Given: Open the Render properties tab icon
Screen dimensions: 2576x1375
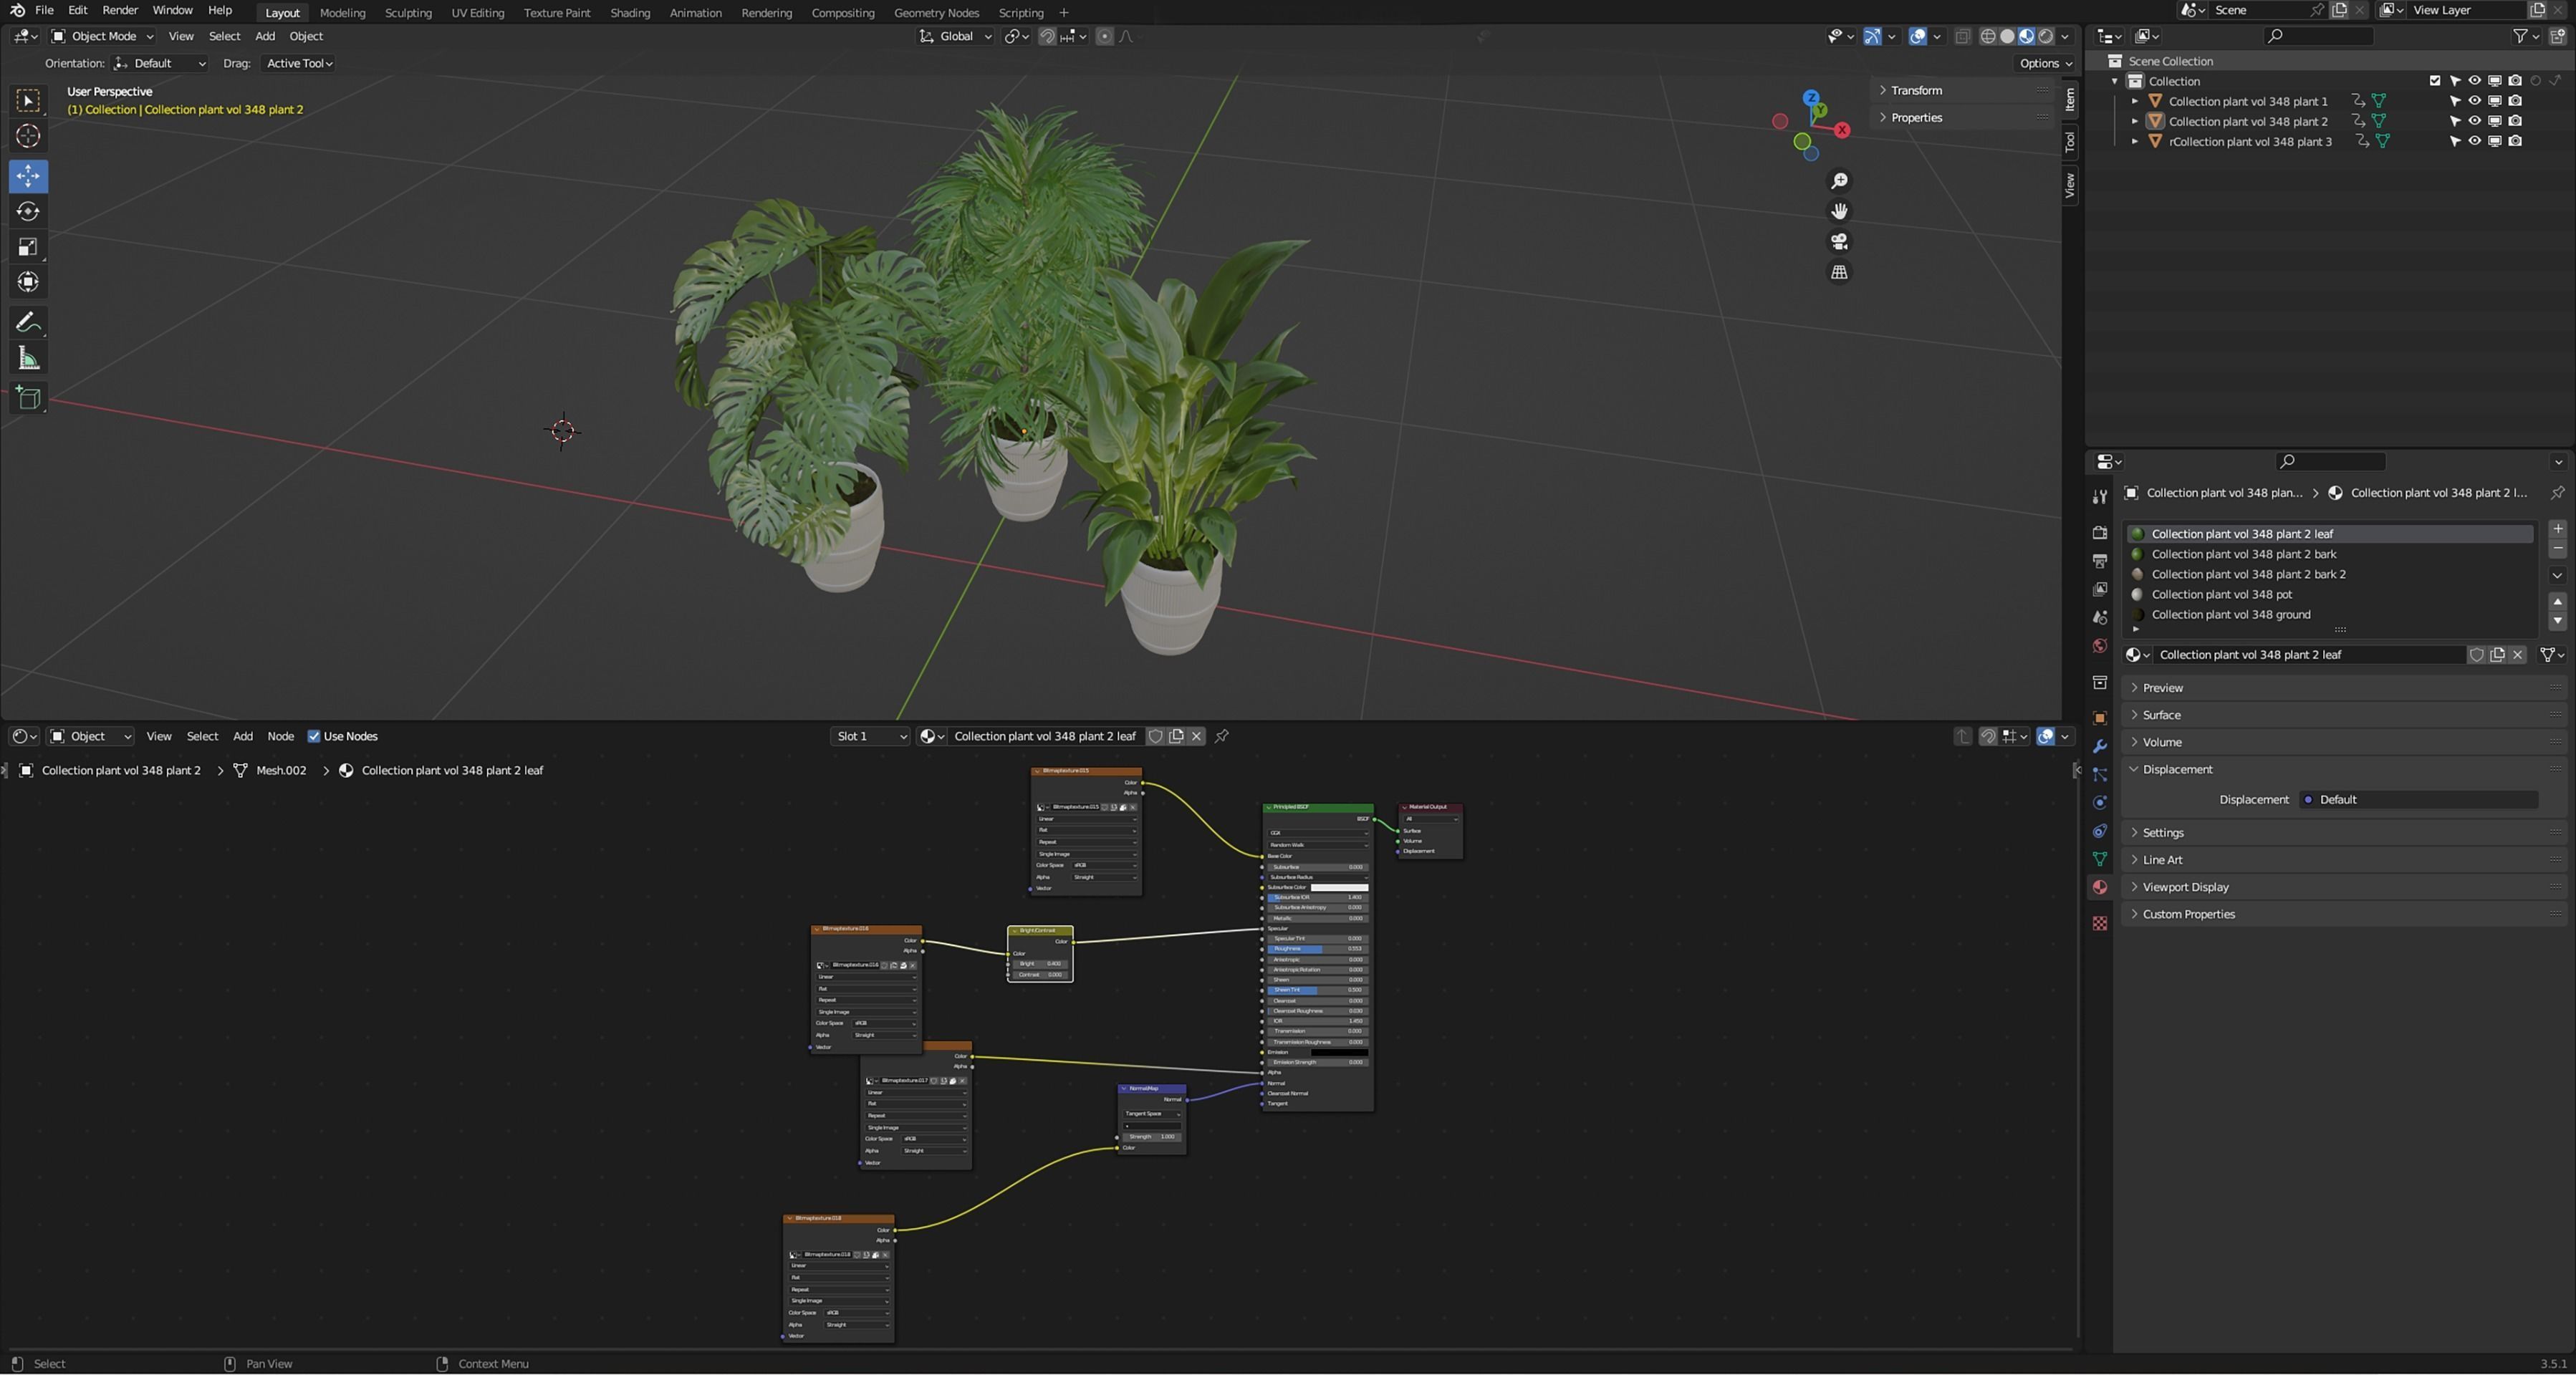Looking at the screenshot, I should click(2099, 533).
